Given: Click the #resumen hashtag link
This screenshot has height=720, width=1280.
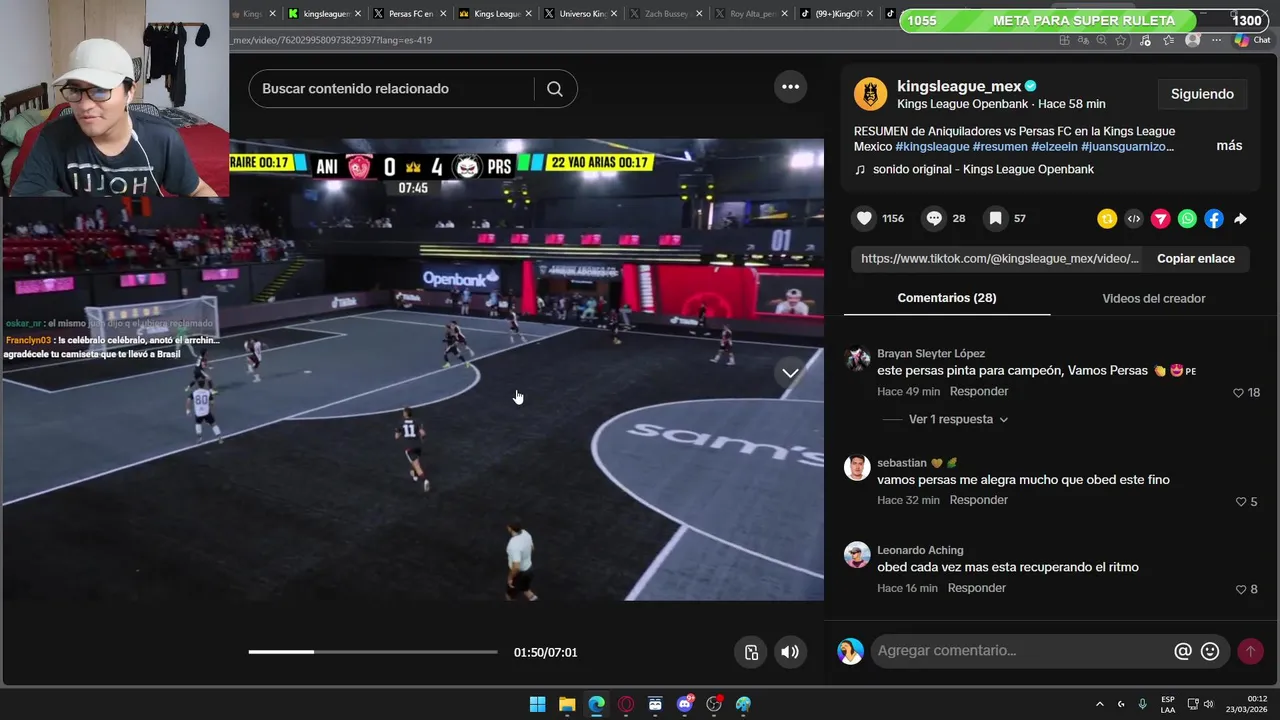Looking at the screenshot, I should pyautogui.click(x=1000, y=146).
